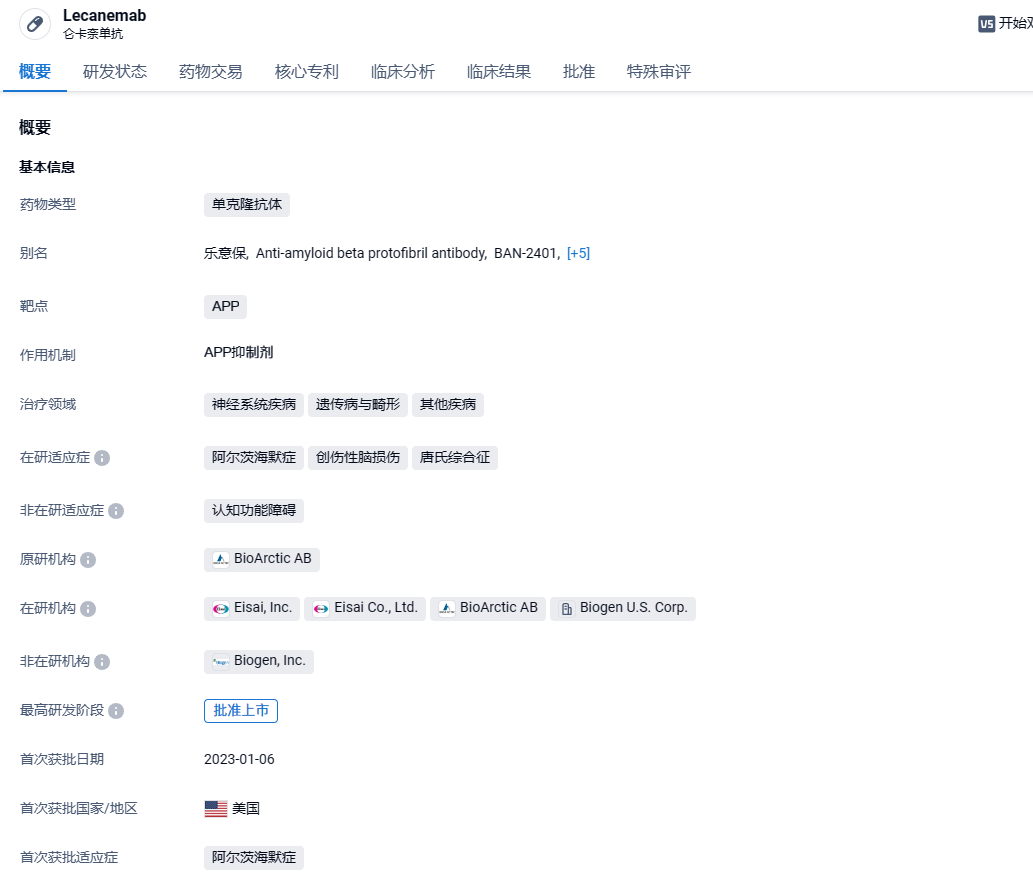This screenshot has height=889, width=1033.
Task: Click info icon next to 非在研适应症
Action: (x=116, y=511)
